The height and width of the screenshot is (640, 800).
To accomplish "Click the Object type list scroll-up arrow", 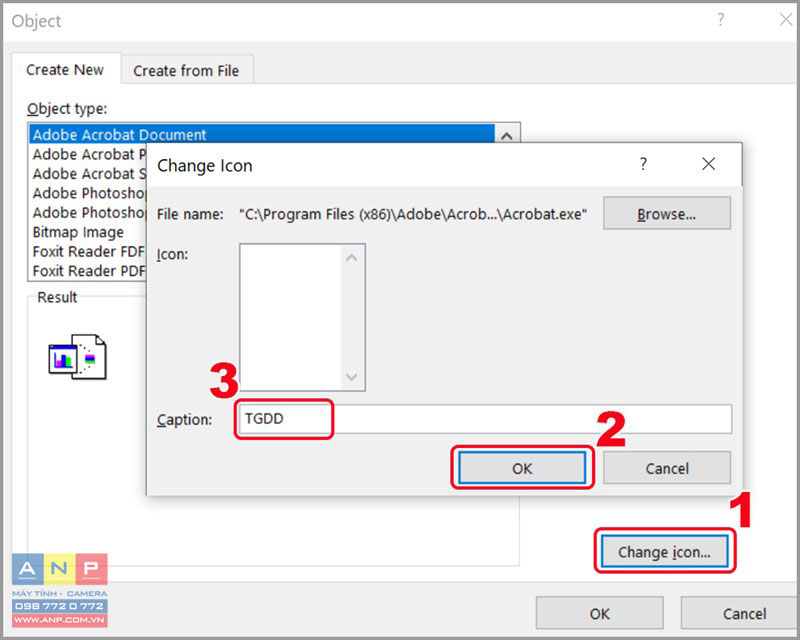I will tap(507, 135).
